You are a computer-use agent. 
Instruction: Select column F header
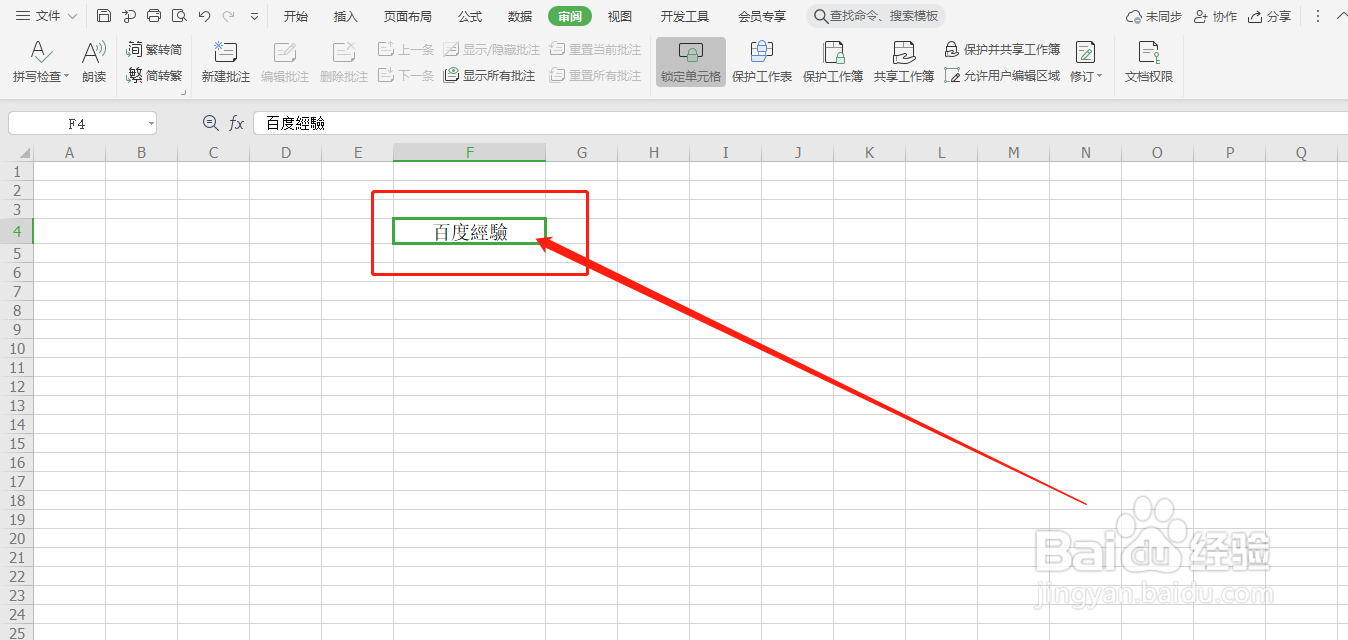pos(470,153)
